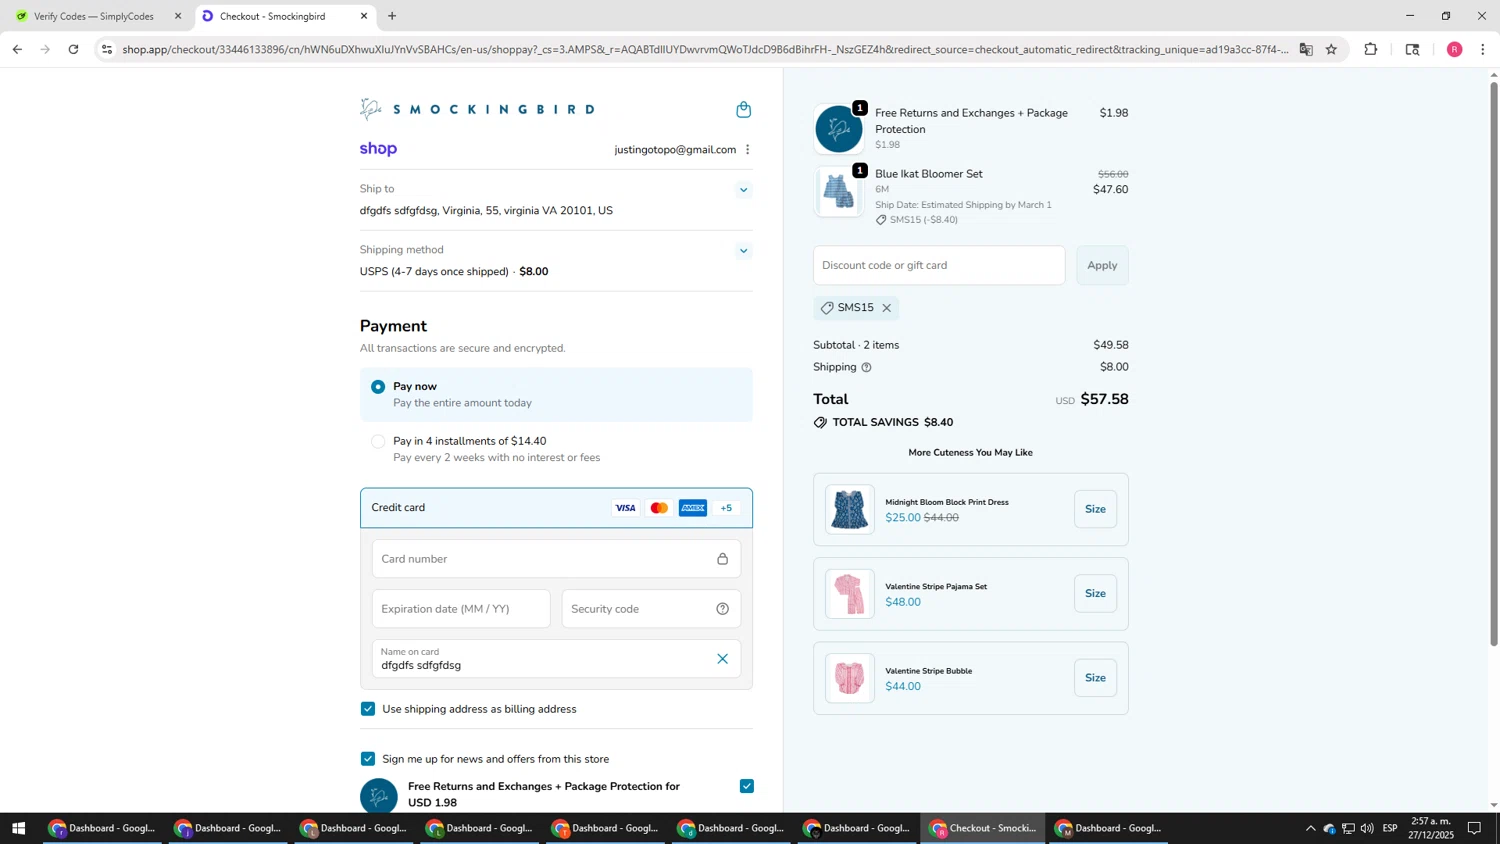Click the American Express logo
This screenshot has width=1500, height=844.
point(693,508)
